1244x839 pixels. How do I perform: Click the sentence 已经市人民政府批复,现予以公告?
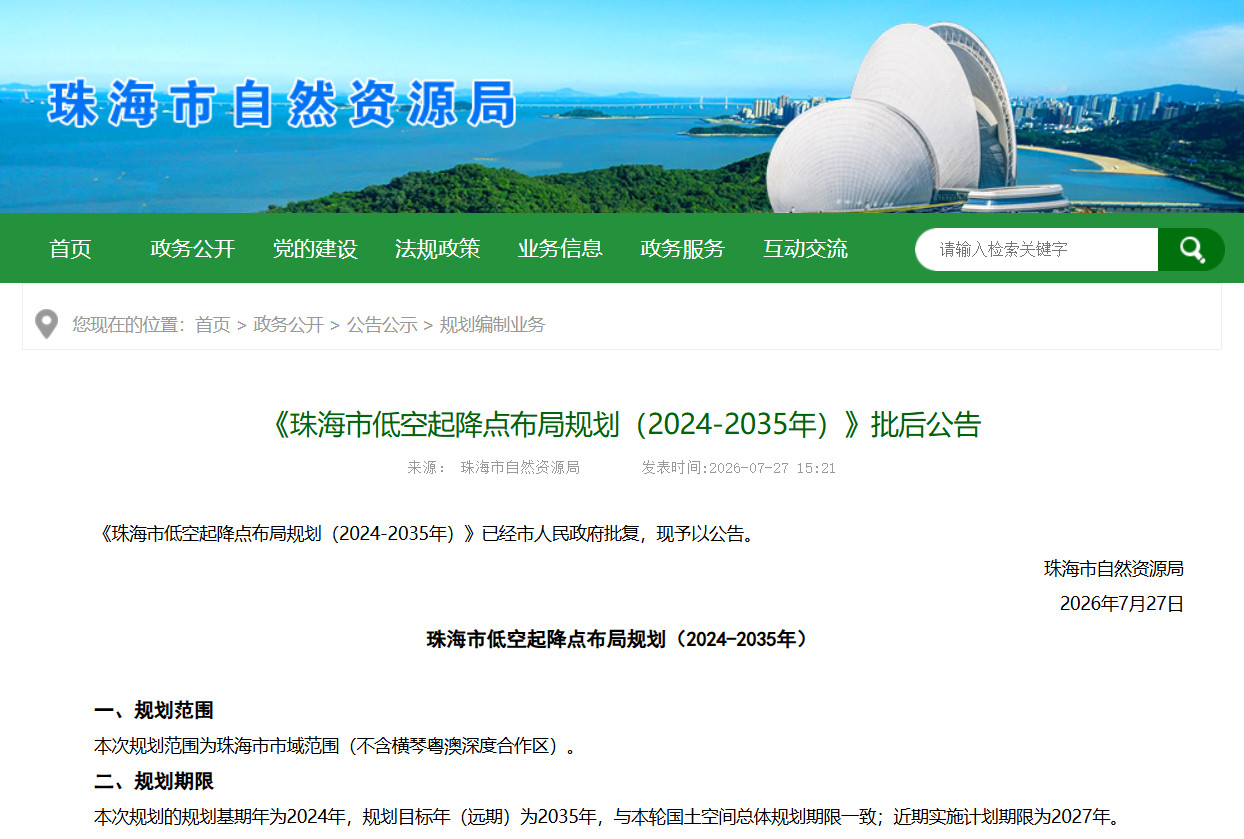click(618, 534)
